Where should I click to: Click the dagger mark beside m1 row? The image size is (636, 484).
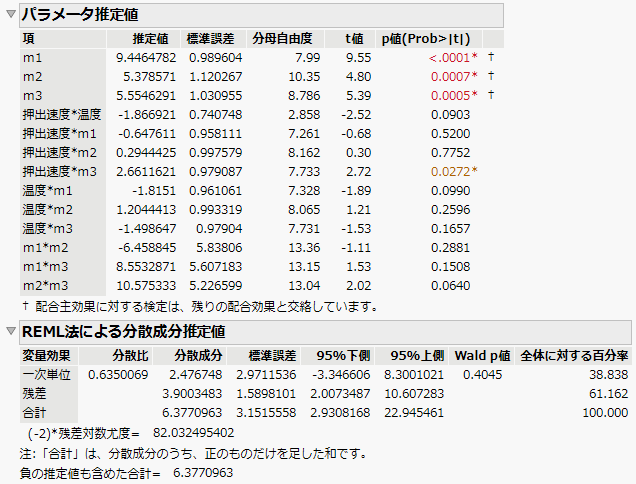pyautogui.click(x=491, y=57)
